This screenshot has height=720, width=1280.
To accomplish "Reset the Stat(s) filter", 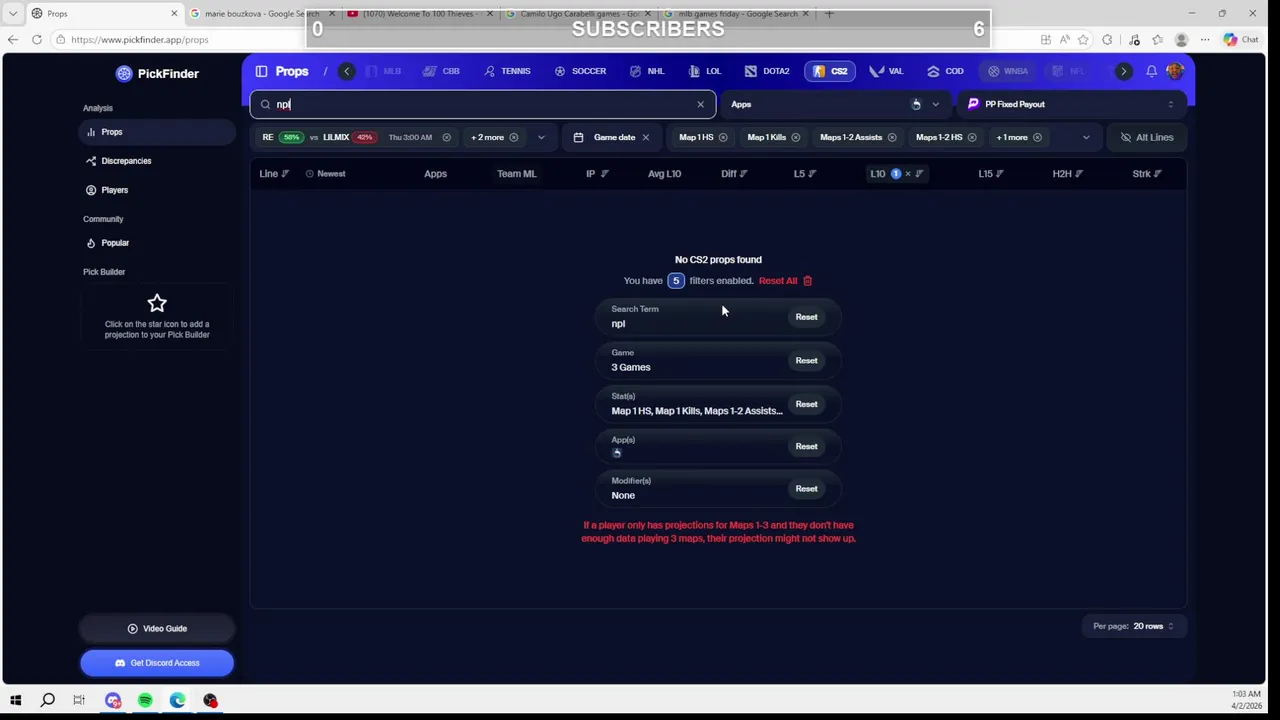I will pos(806,404).
